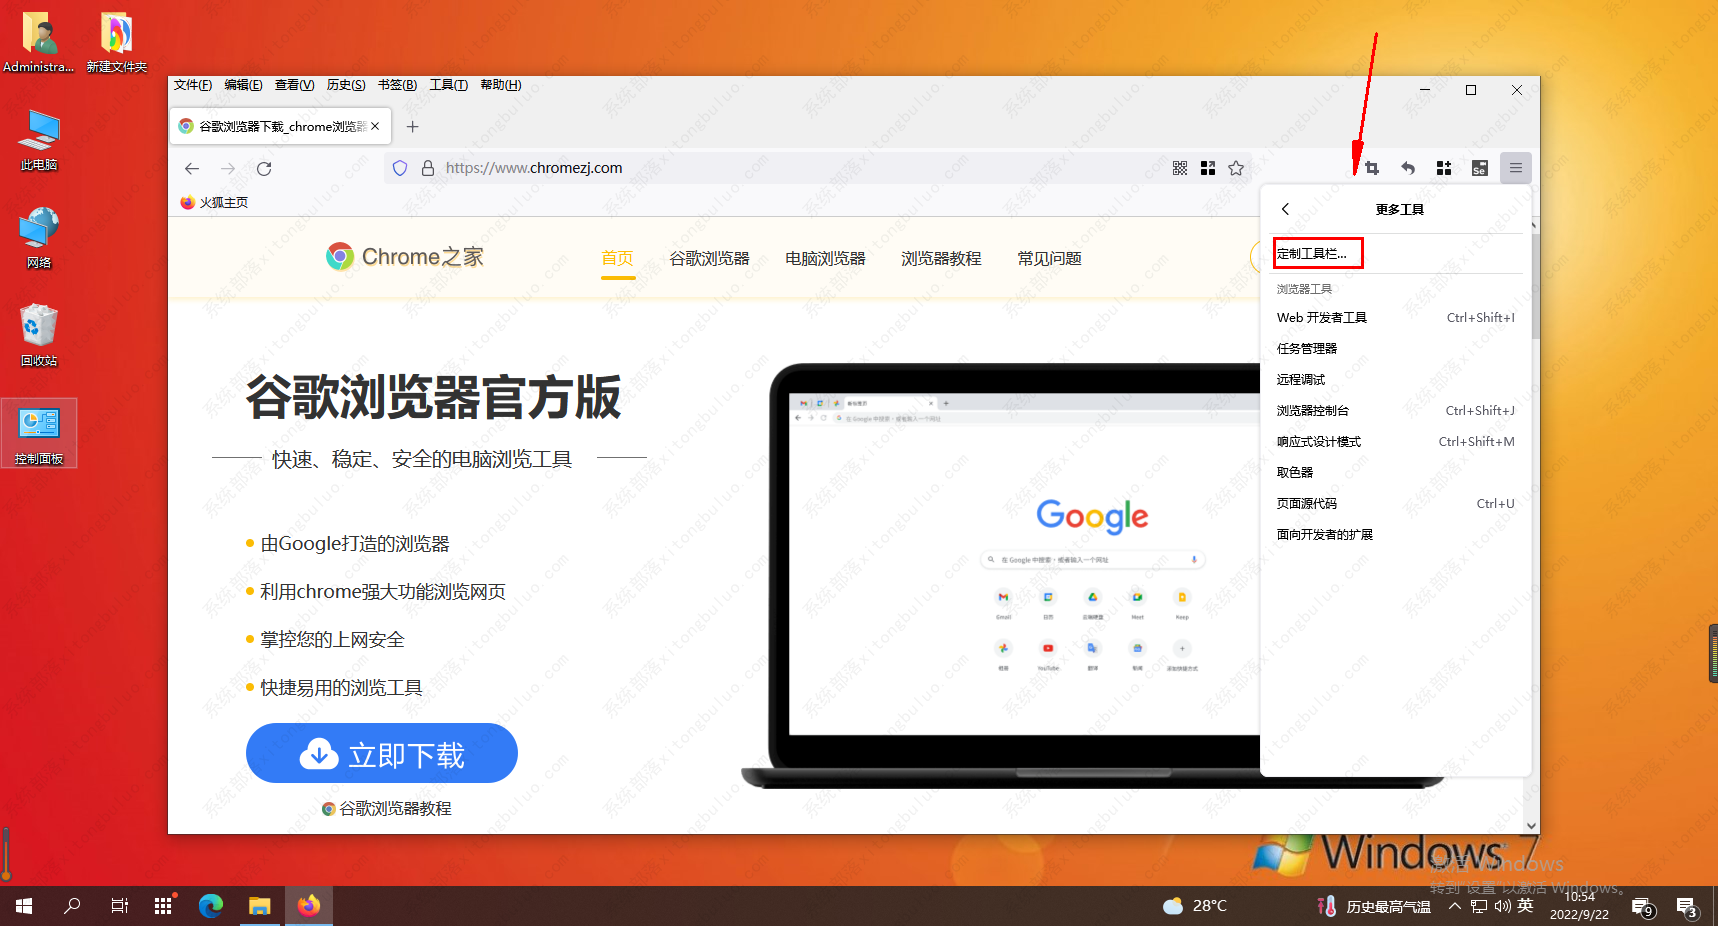Click the padlock site security icon

tap(428, 168)
